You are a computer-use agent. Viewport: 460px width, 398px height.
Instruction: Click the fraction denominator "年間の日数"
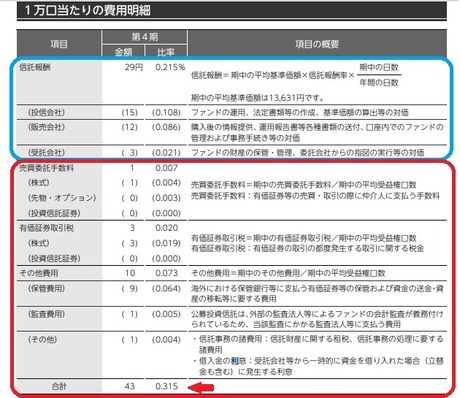click(x=379, y=82)
